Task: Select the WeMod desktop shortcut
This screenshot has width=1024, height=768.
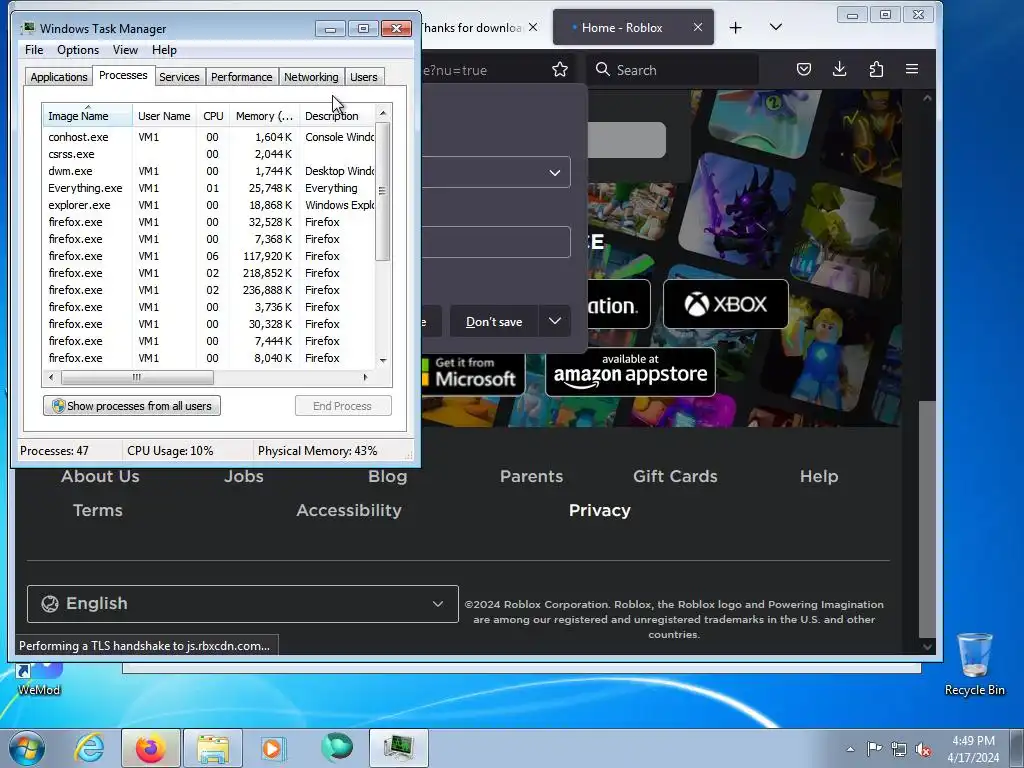Action: pos(39,679)
